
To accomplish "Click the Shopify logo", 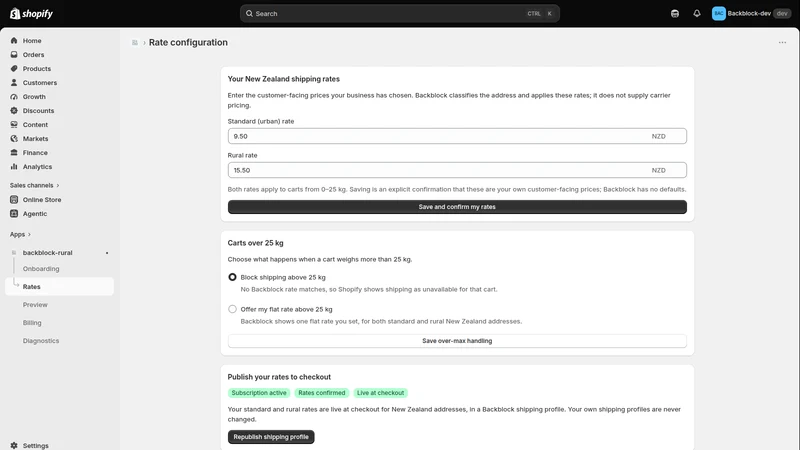I will tap(32, 14).
